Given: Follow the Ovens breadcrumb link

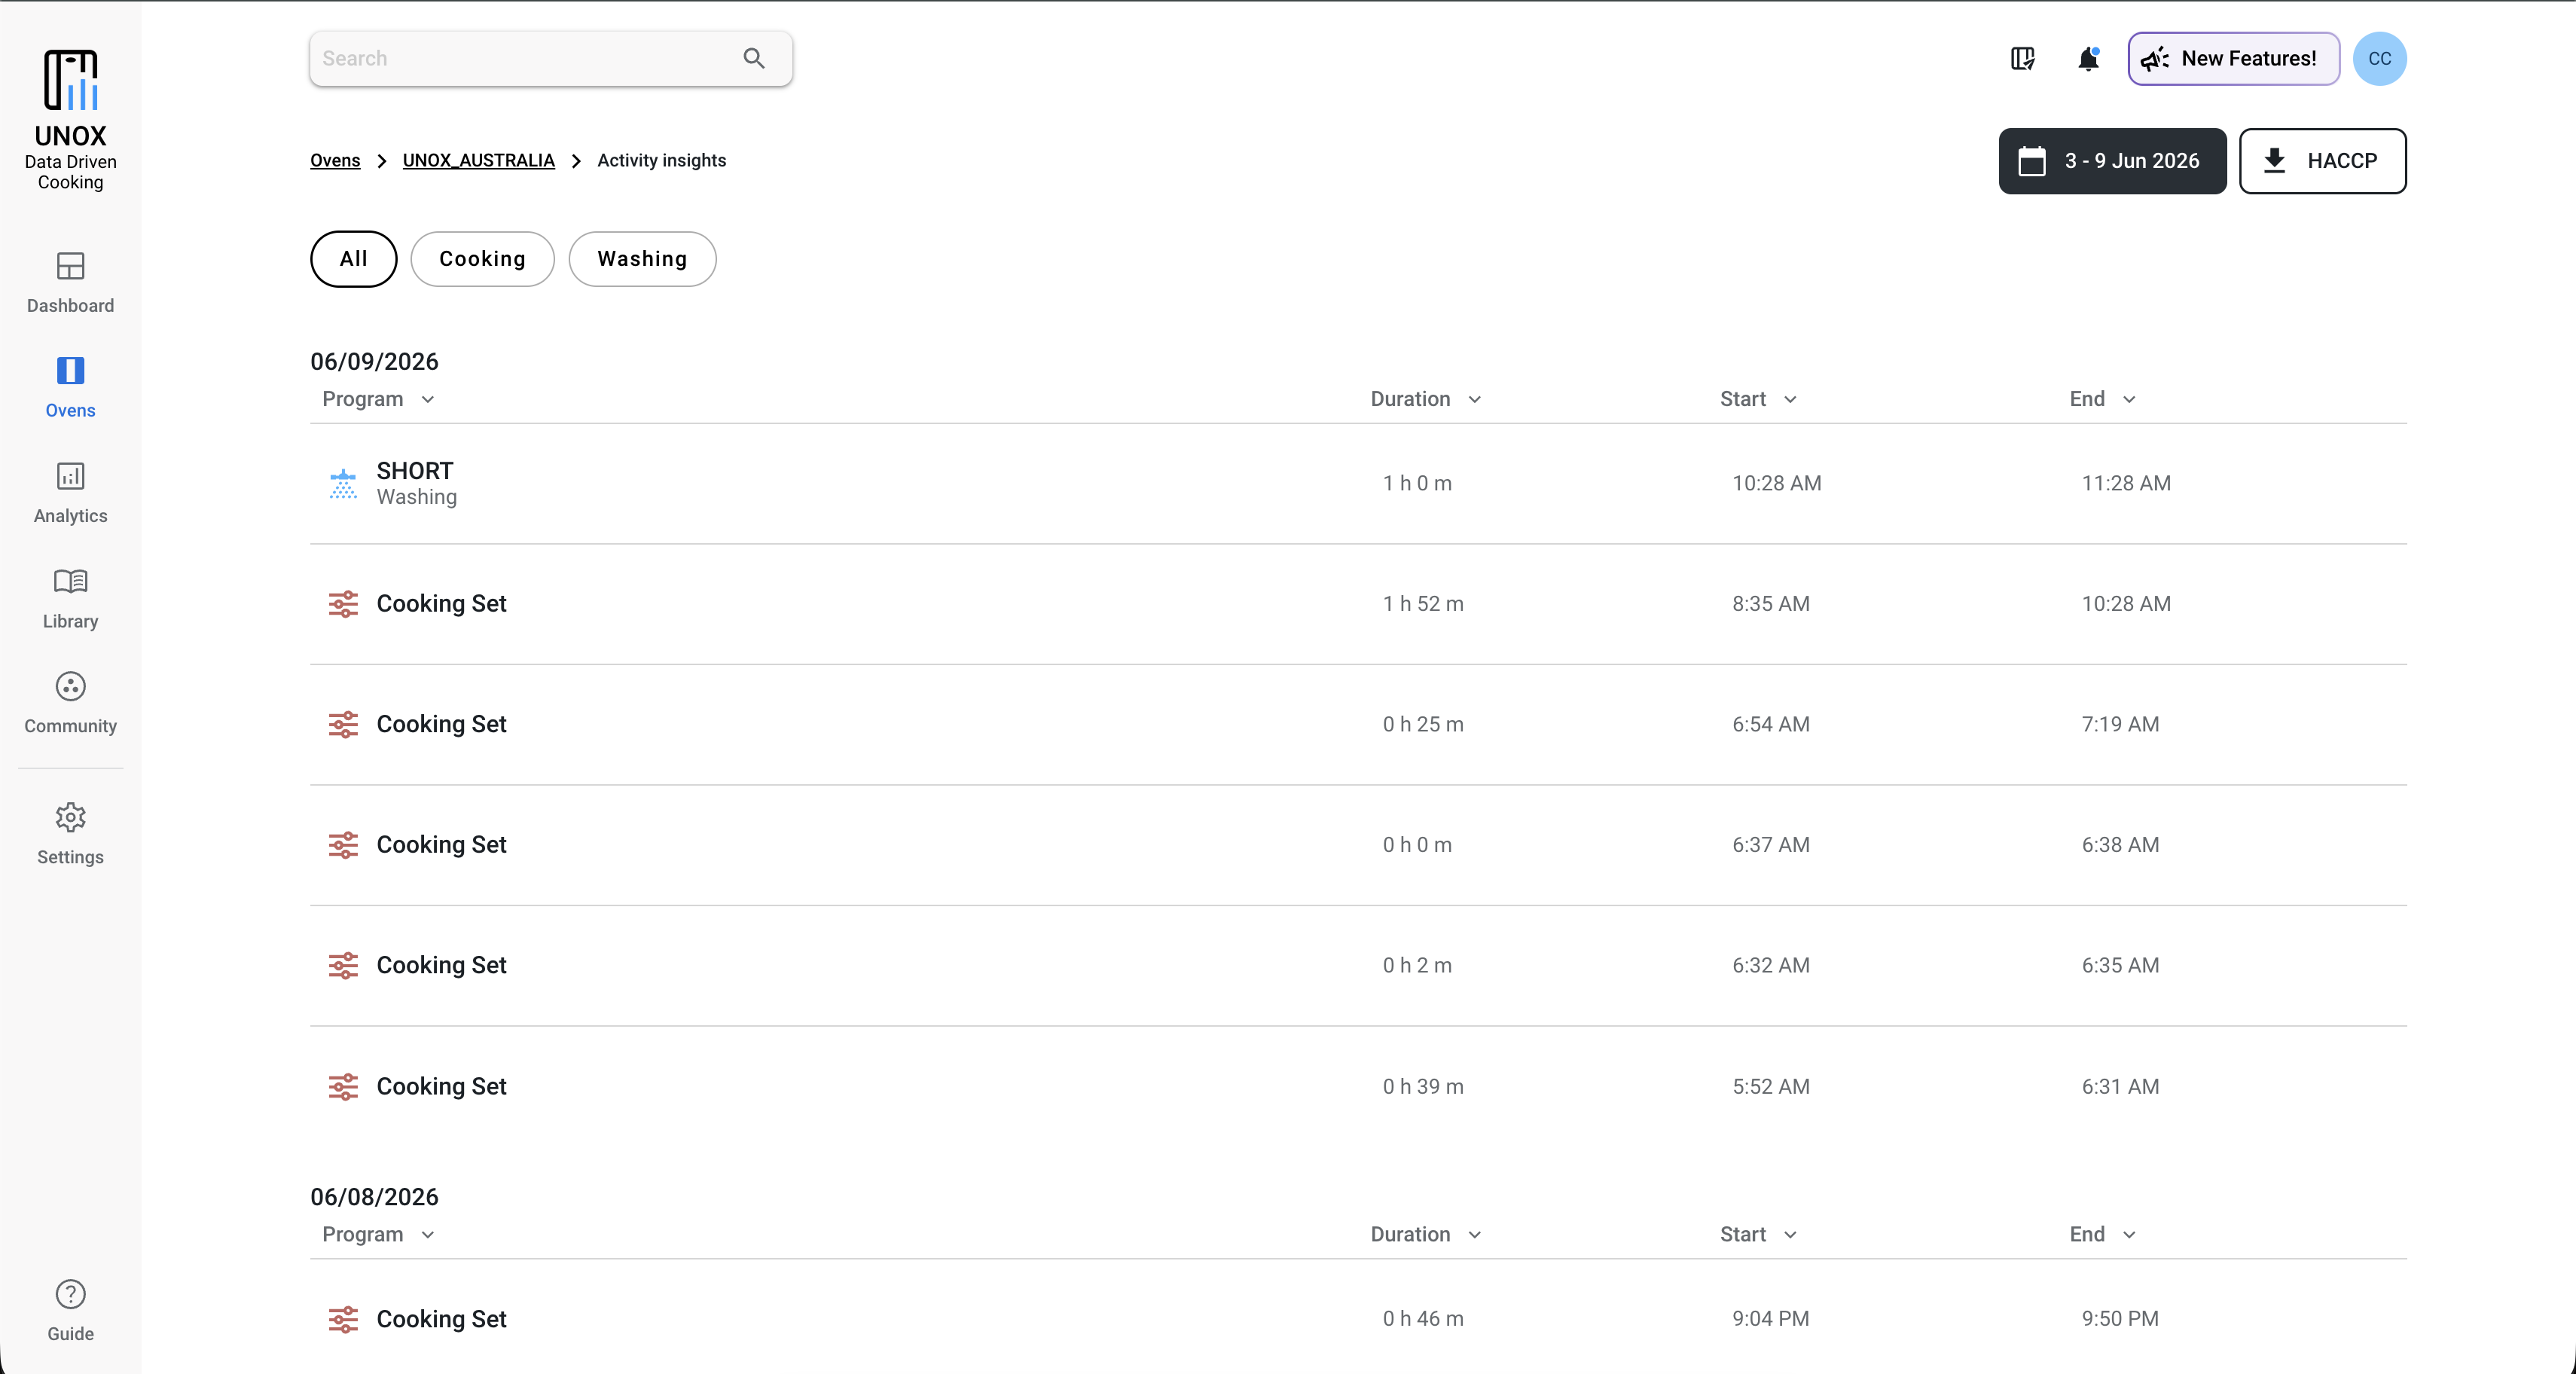Looking at the screenshot, I should click(x=335, y=160).
